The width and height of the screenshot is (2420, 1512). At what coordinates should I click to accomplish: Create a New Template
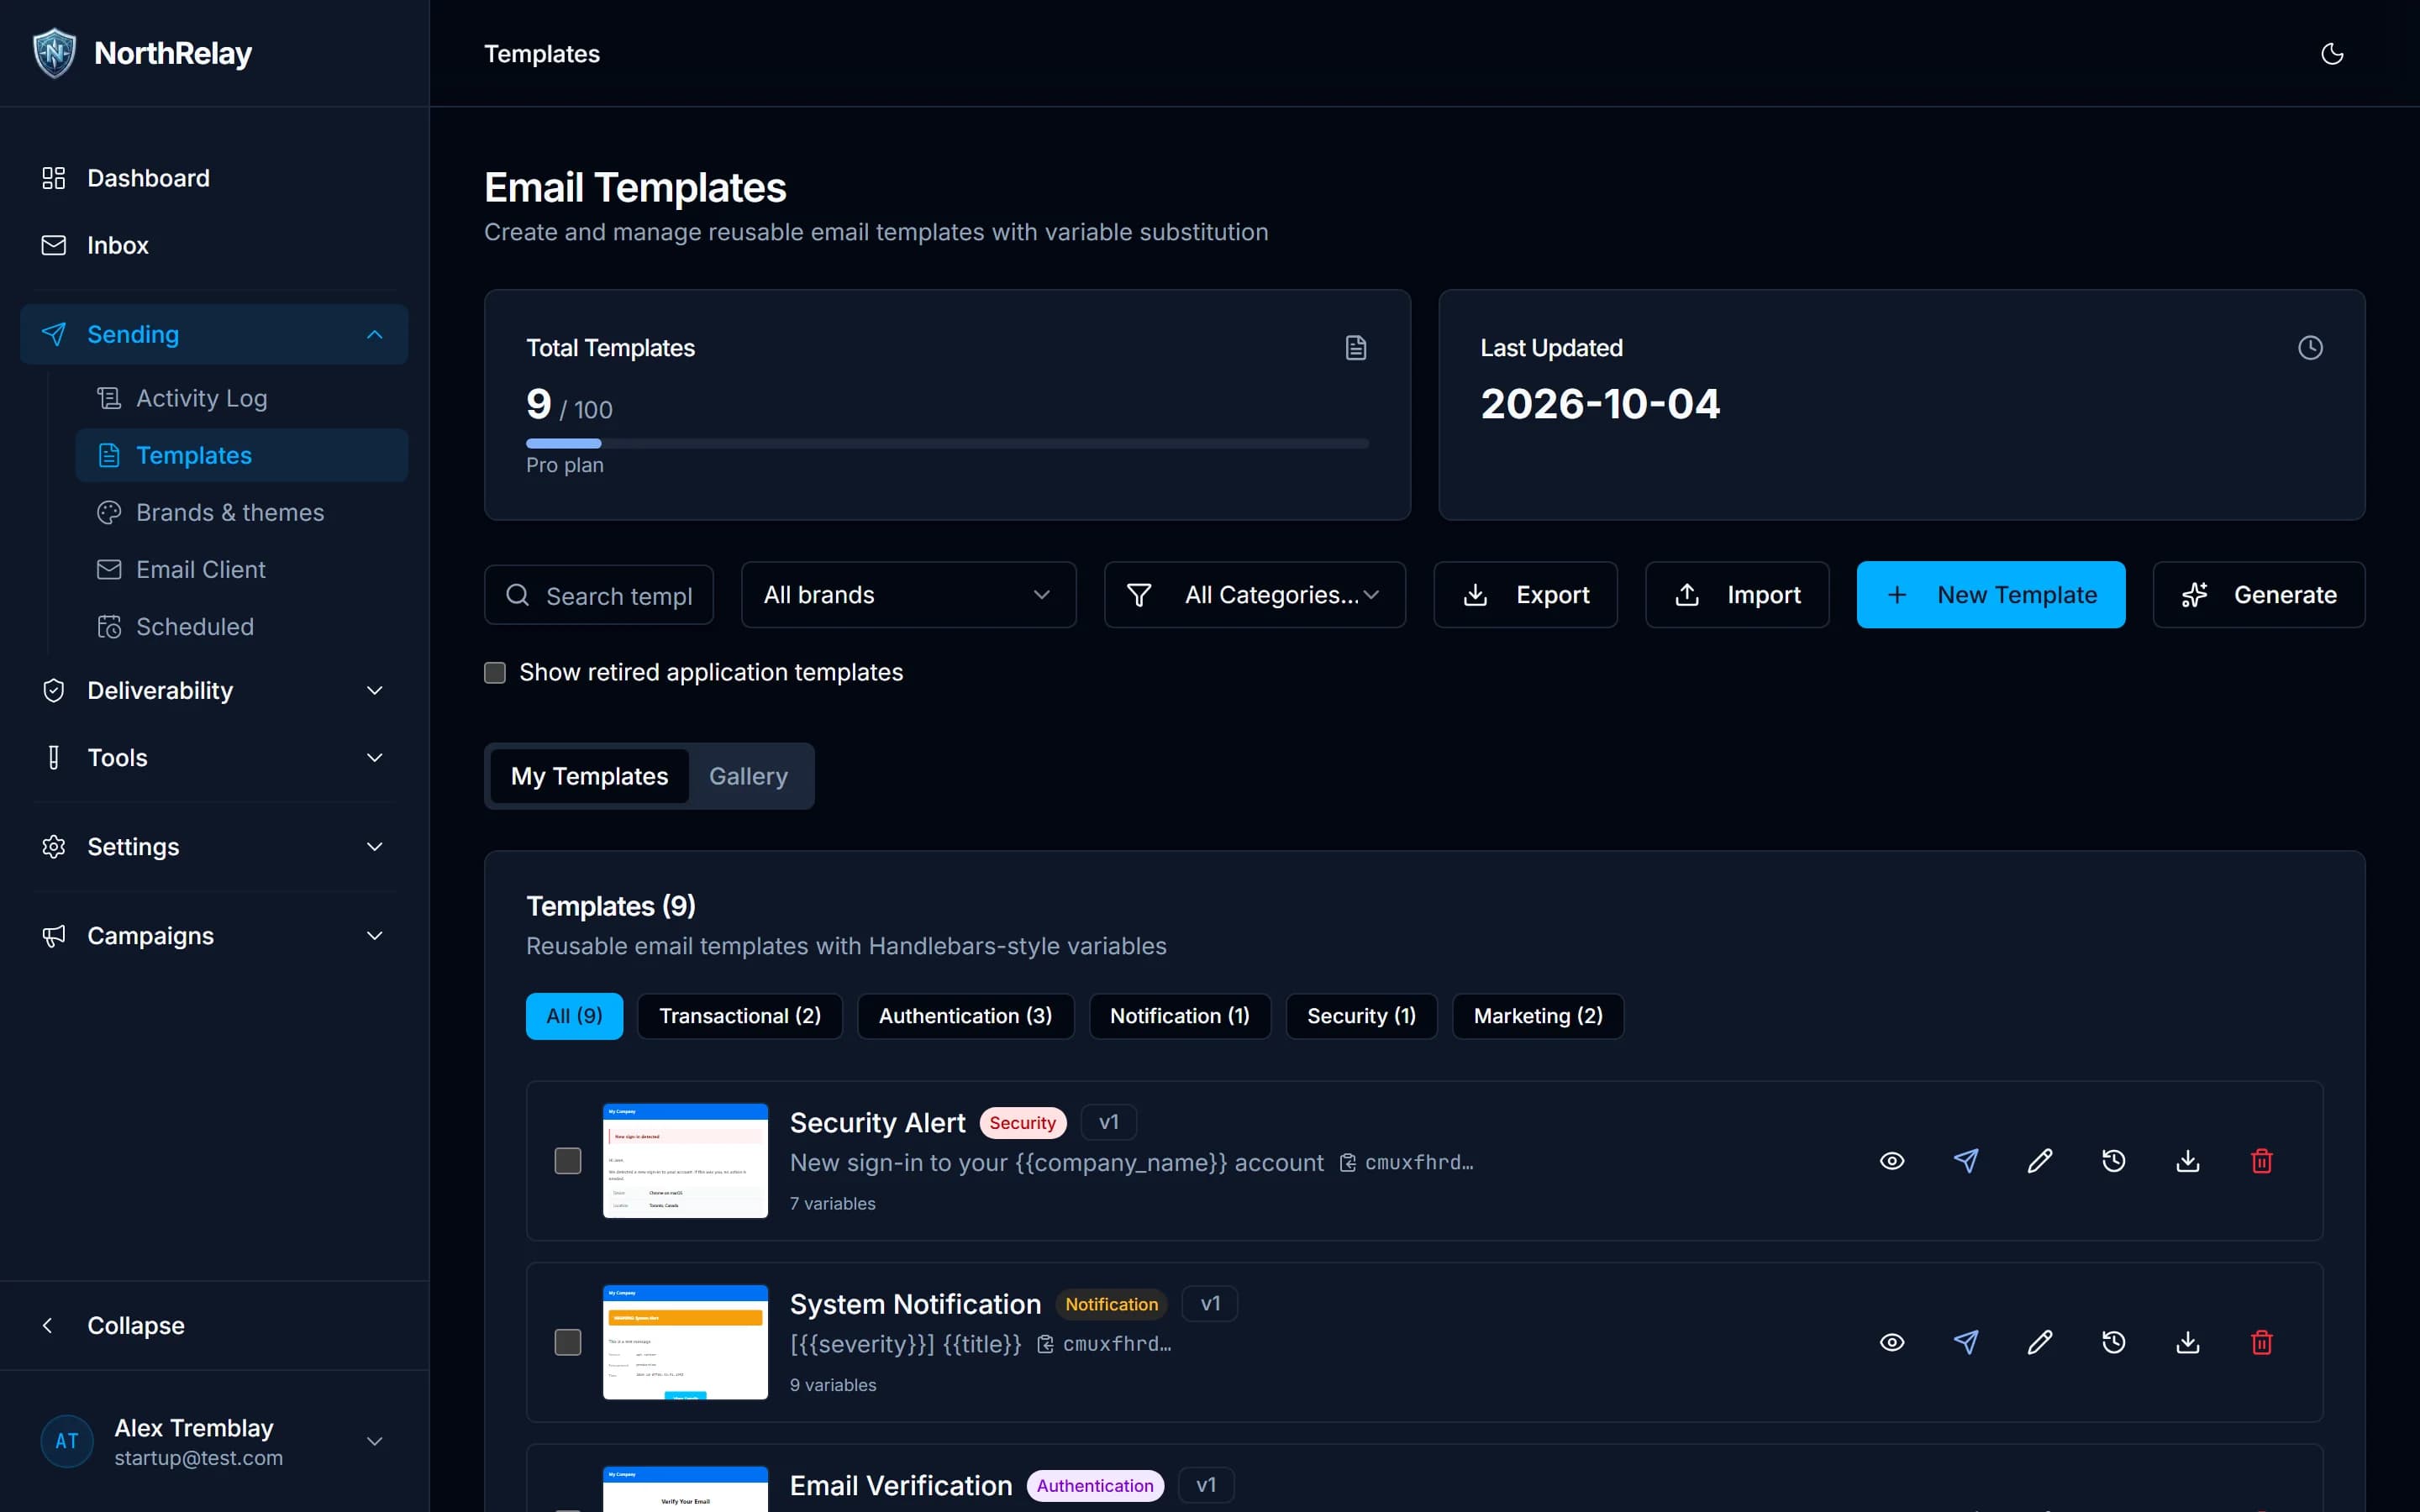1991,595
